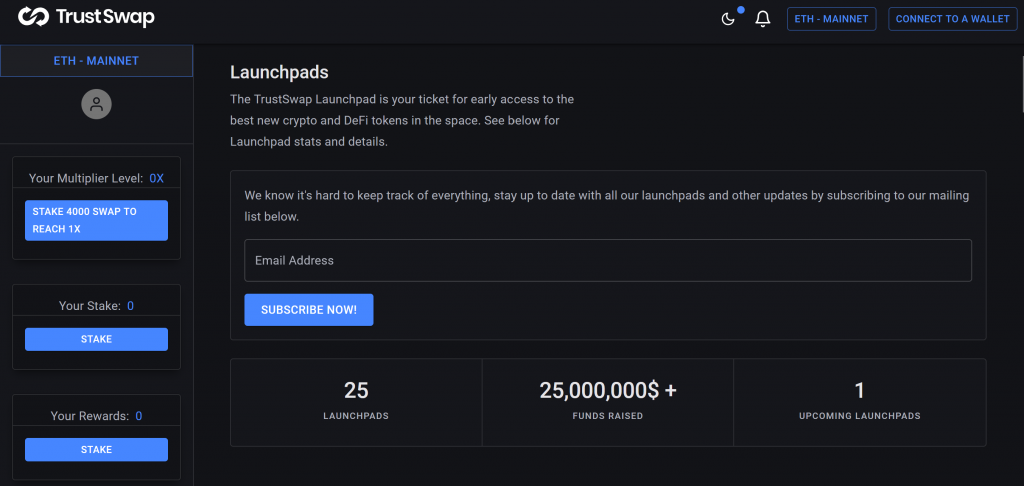This screenshot has height=486, width=1024.
Task: Select ETH - MAINNET in sidebar
Action: 97,61
